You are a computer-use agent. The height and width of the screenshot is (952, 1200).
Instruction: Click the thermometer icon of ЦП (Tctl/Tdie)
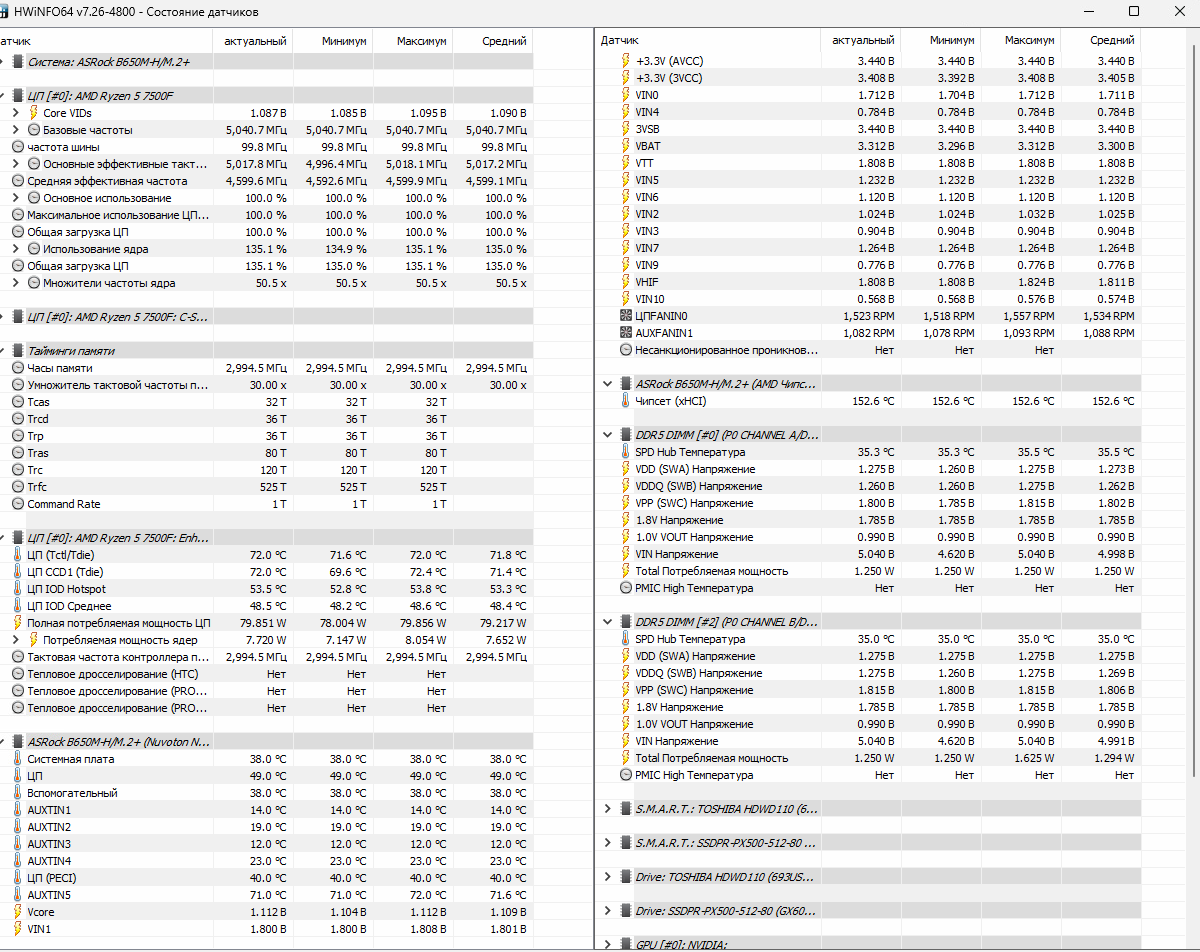(18, 555)
